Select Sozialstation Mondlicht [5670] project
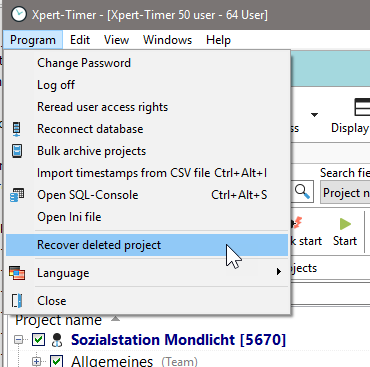The image size is (370, 367). 178,340
